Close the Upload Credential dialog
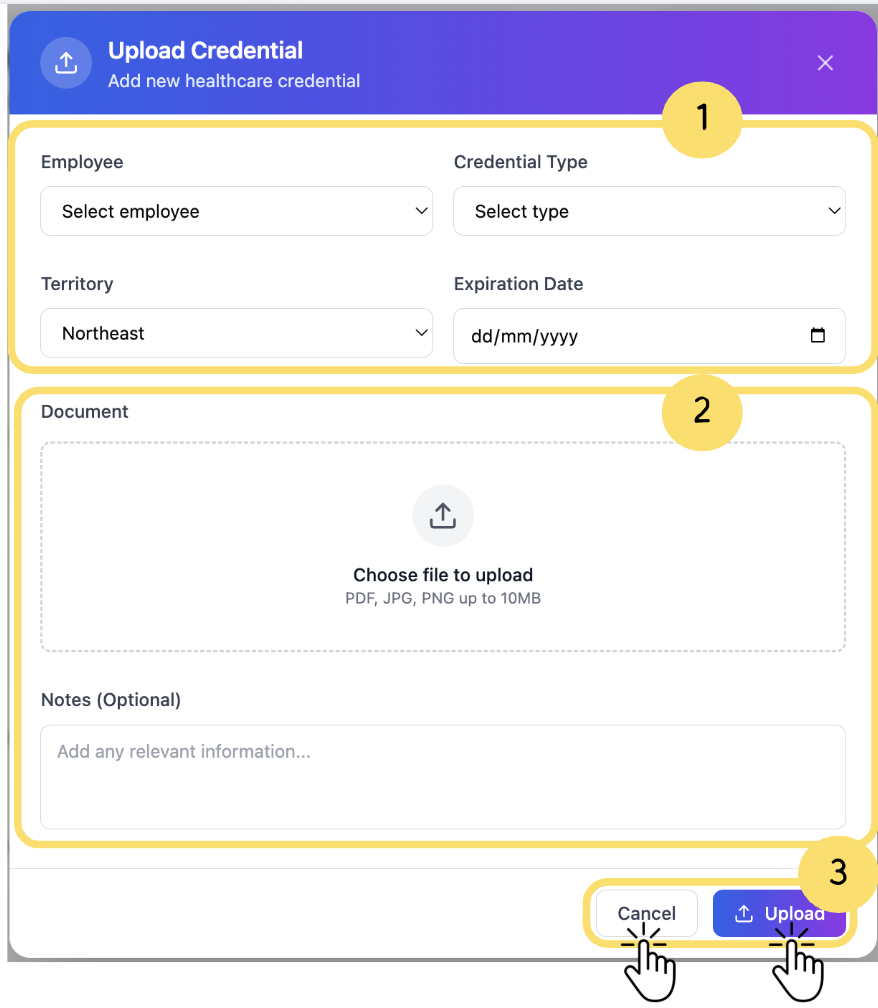Screen dimensions: 878x1008 click(x=825, y=63)
